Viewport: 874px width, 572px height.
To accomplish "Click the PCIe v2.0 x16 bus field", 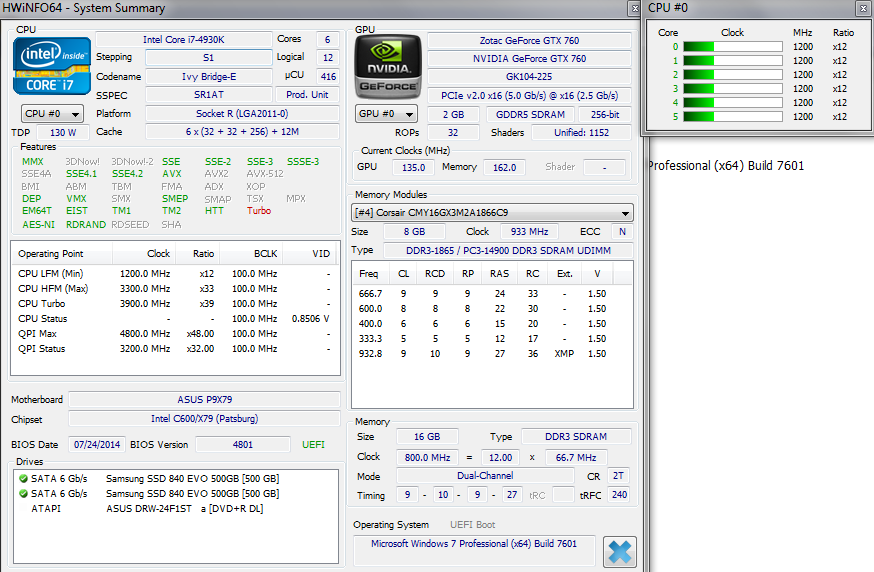I will 529,95.
